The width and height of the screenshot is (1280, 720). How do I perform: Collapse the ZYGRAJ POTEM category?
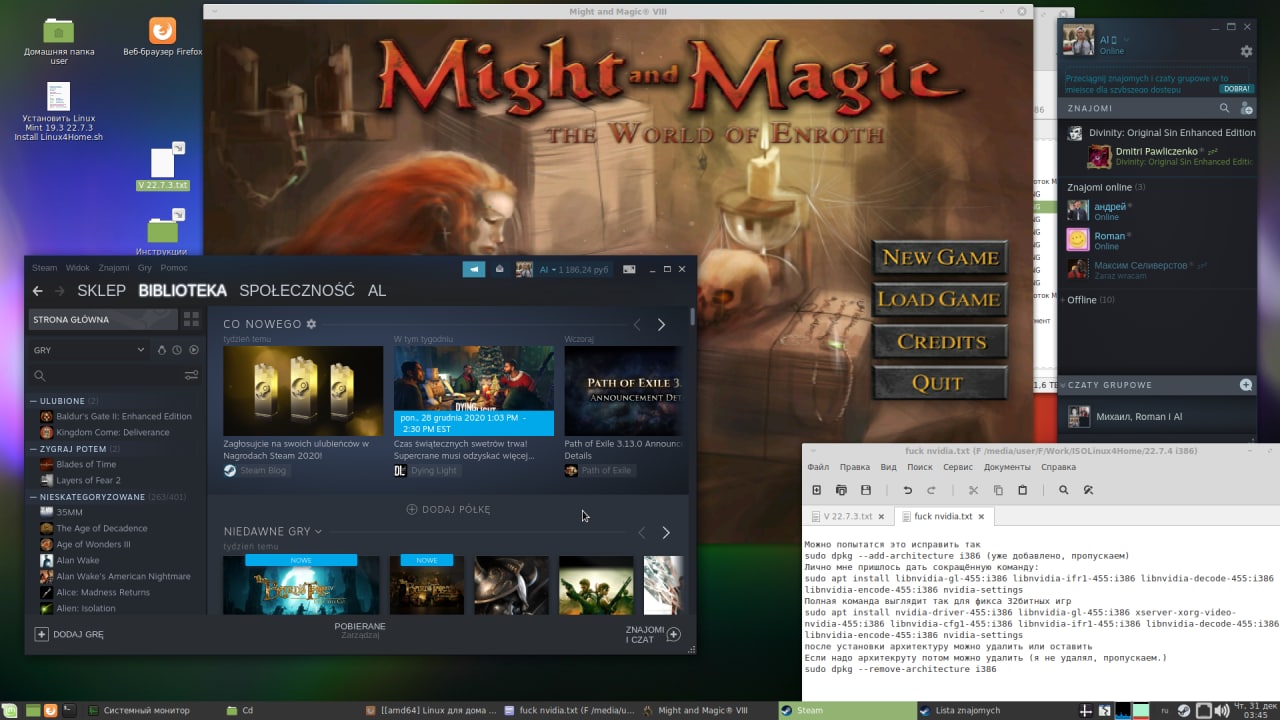pyautogui.click(x=33, y=449)
